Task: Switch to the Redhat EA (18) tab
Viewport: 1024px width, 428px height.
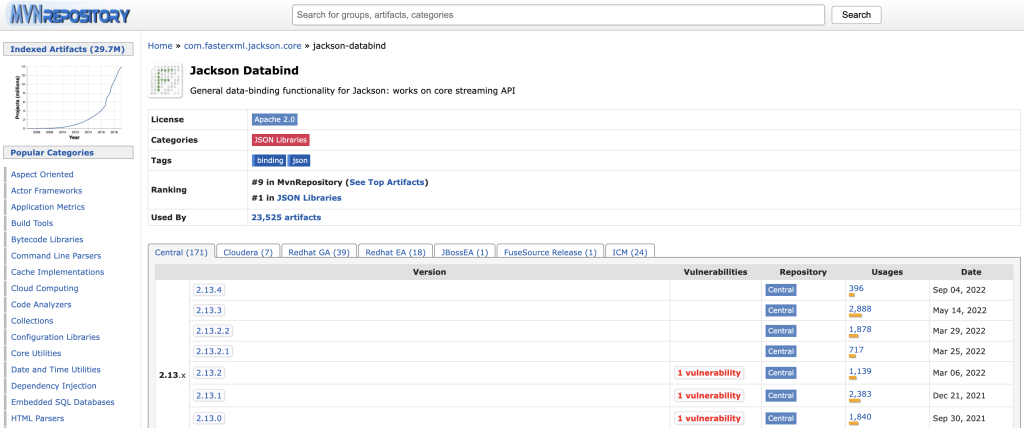Action: [x=395, y=252]
